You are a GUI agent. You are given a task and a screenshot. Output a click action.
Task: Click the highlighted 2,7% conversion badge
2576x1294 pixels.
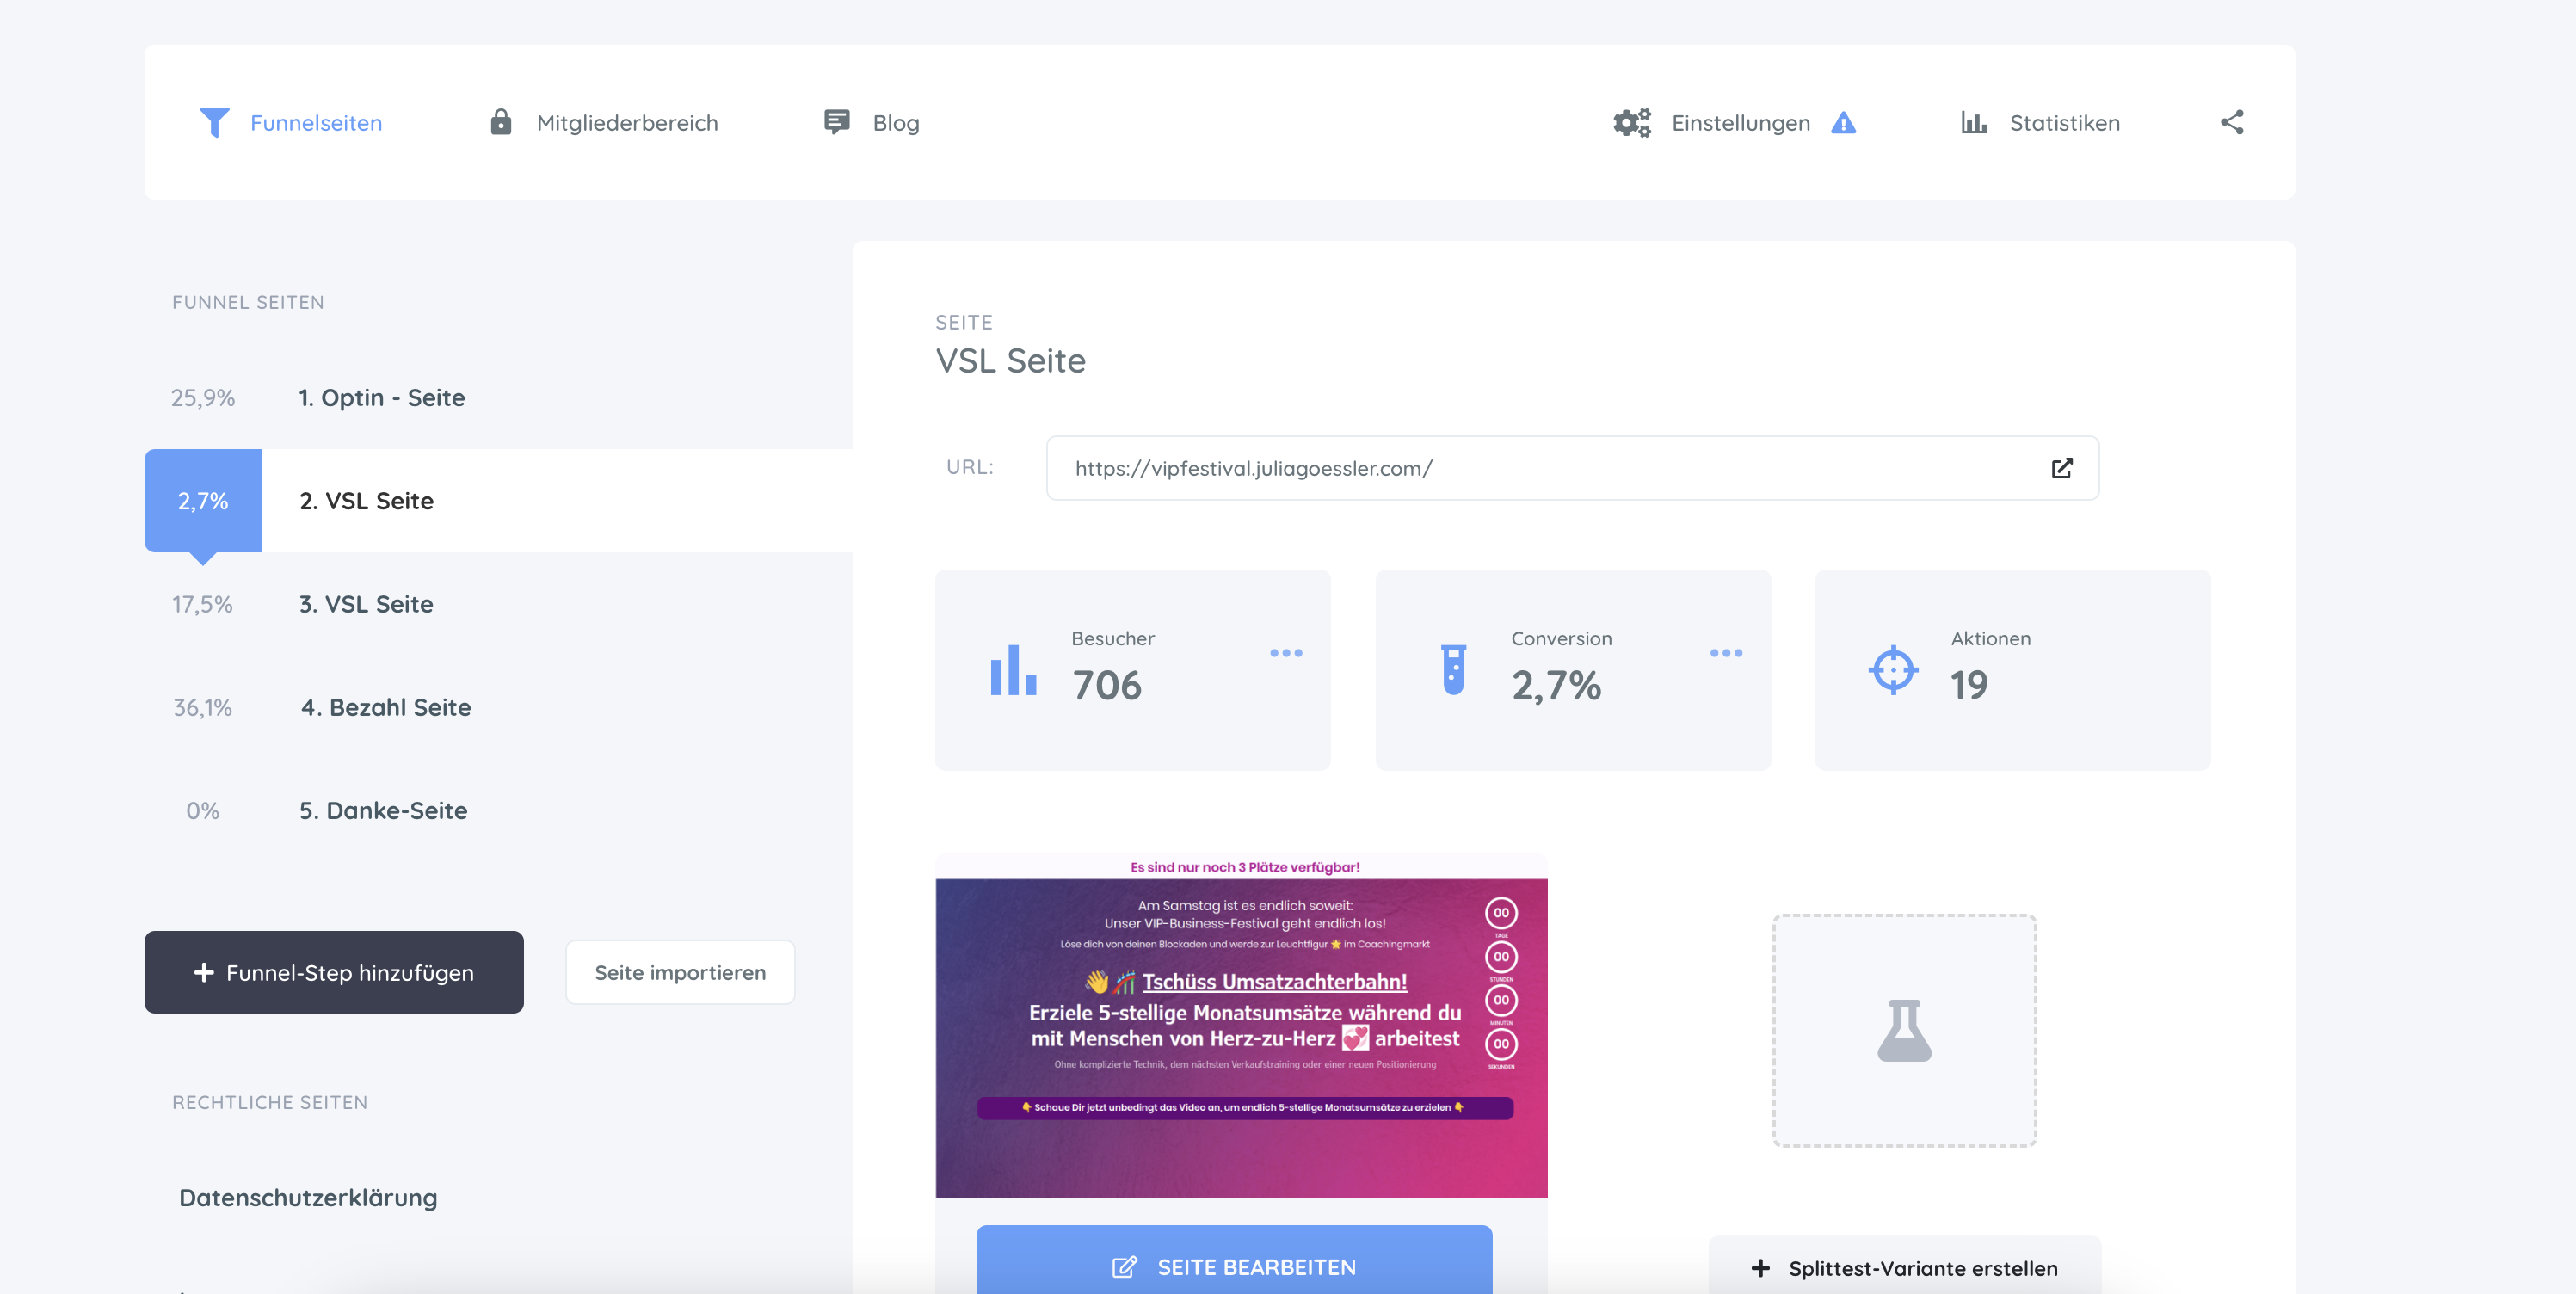(x=203, y=500)
